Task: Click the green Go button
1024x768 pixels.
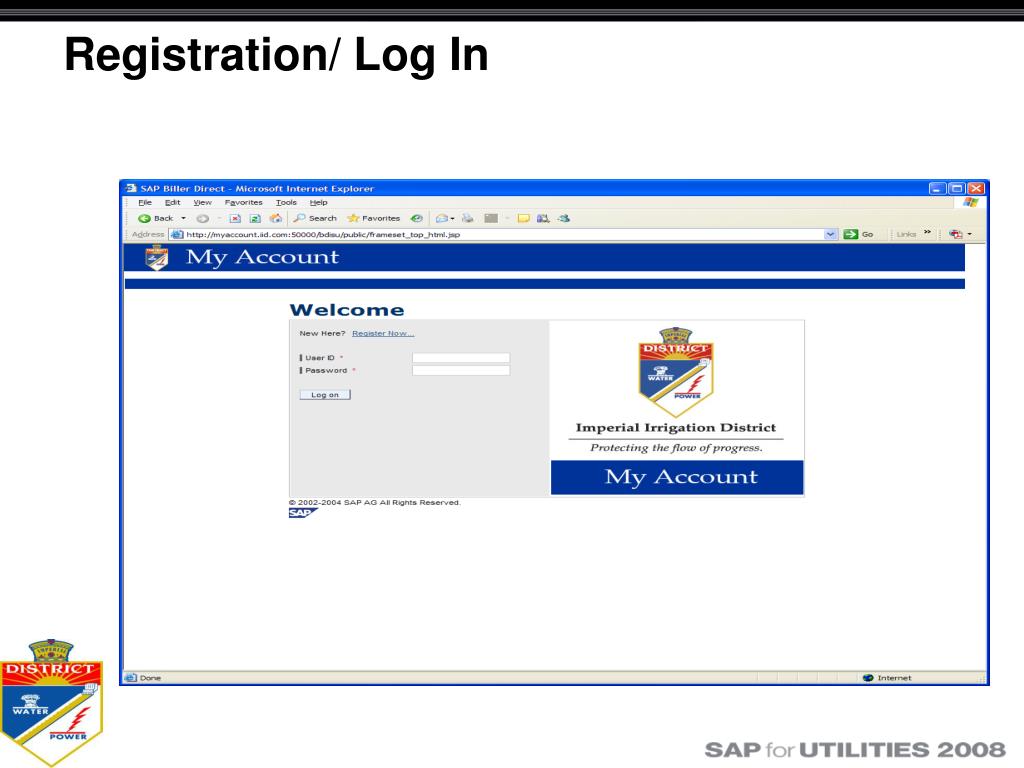Action: click(858, 234)
